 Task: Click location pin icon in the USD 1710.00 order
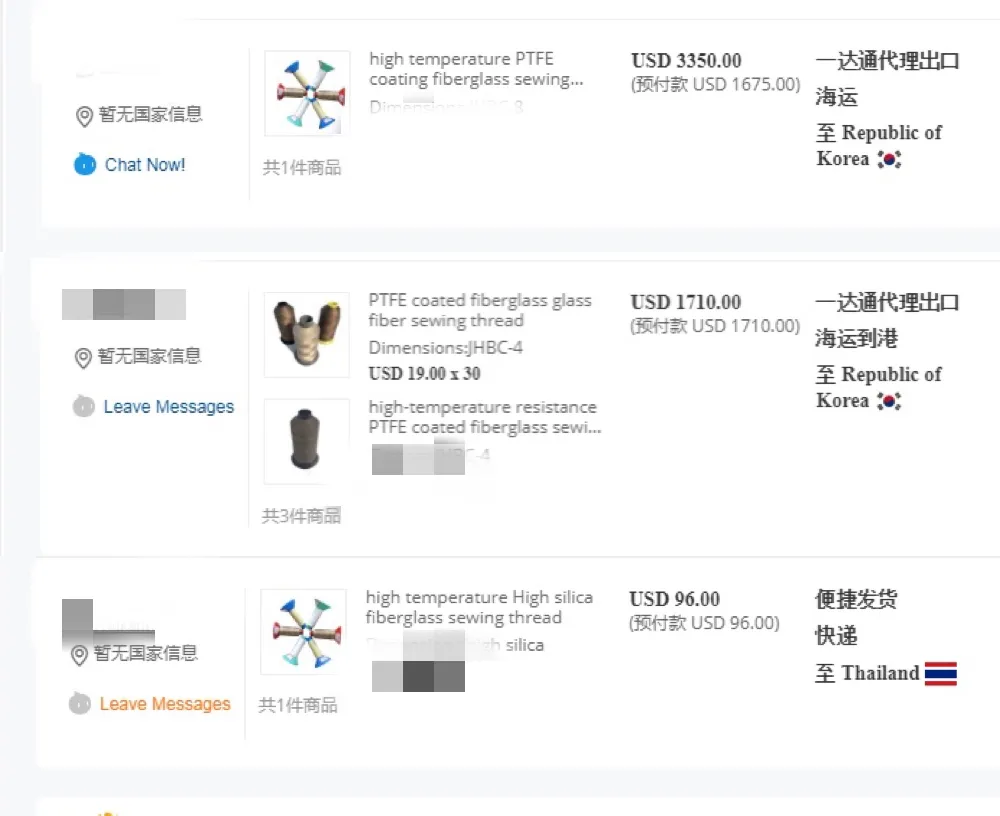84,358
